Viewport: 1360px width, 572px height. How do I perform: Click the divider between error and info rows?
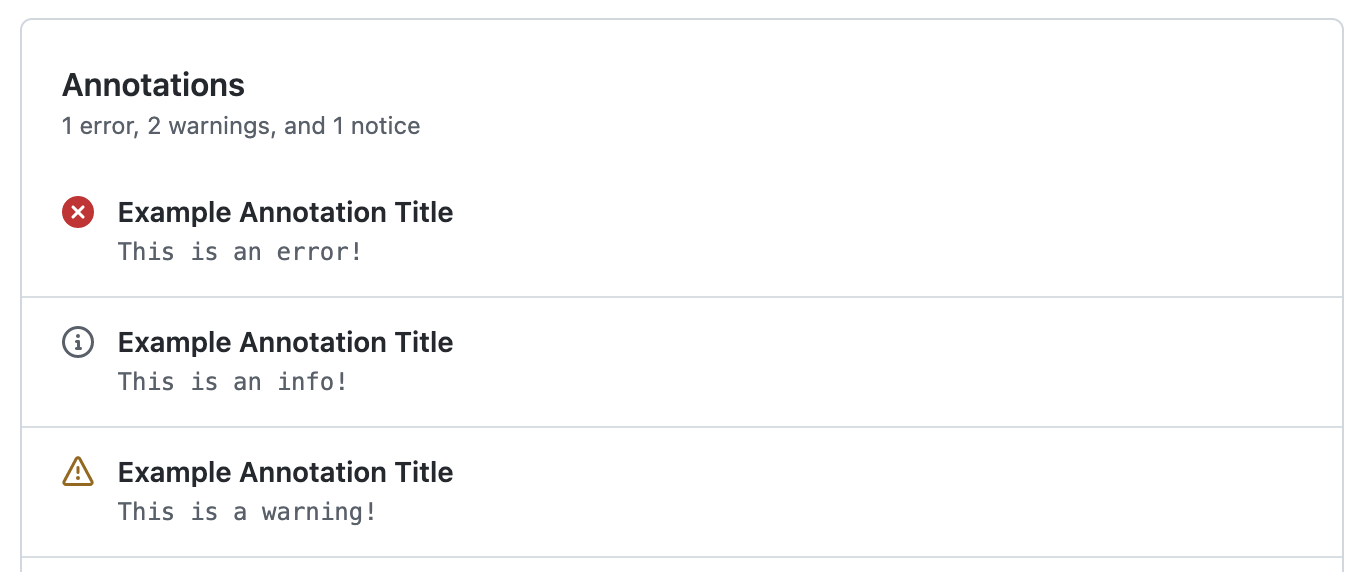point(680,297)
